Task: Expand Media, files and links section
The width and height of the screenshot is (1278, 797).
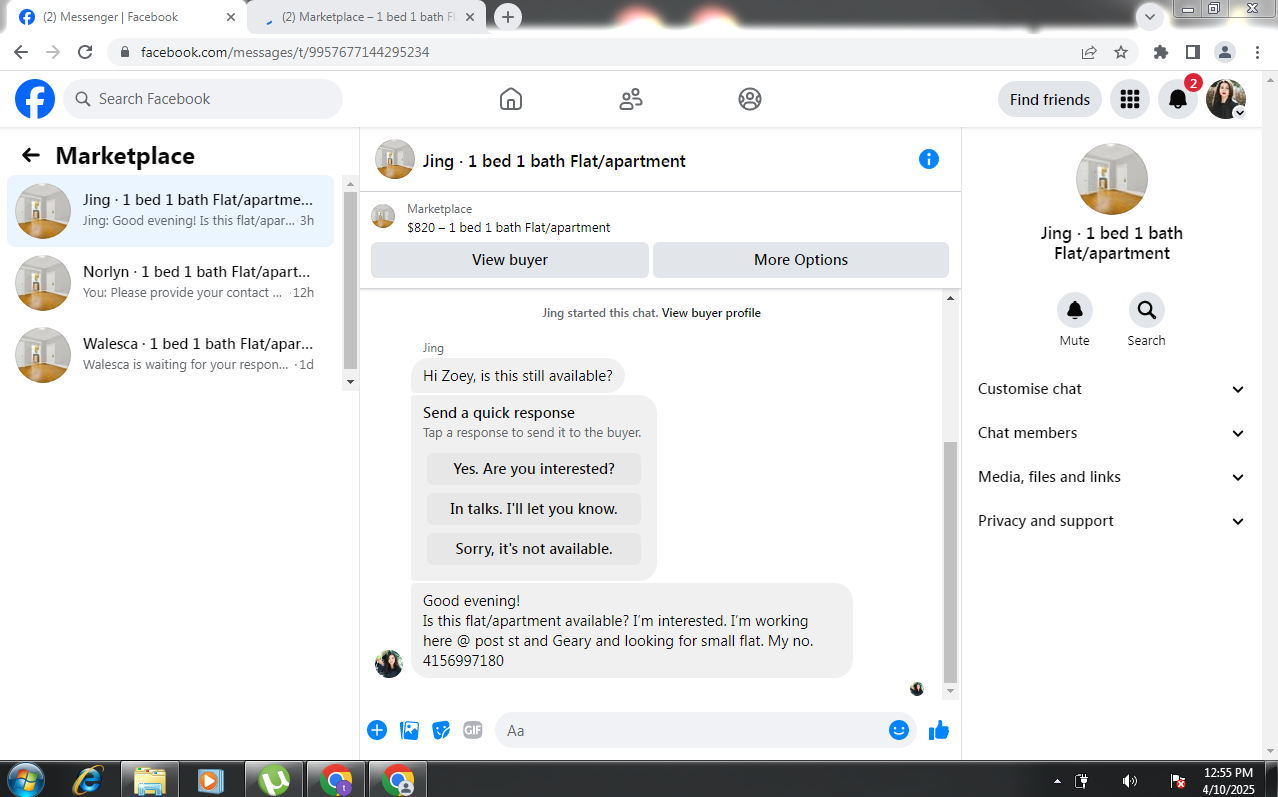Action: tap(1111, 477)
